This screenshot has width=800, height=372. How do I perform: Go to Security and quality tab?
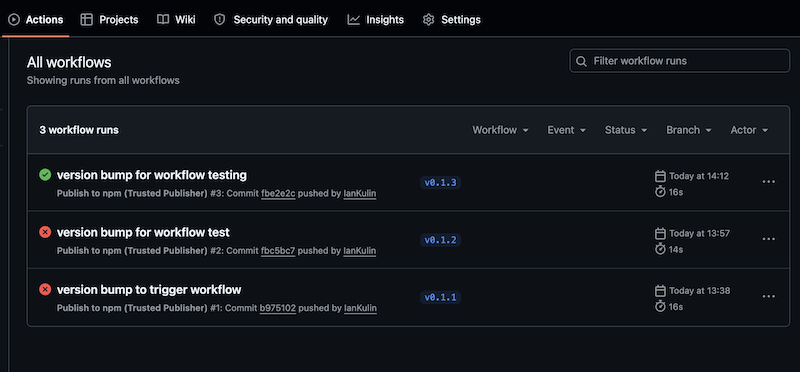coord(270,20)
